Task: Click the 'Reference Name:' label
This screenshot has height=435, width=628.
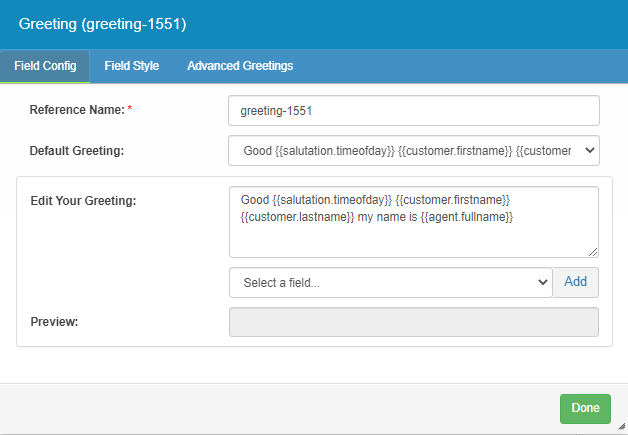Action: [76, 109]
